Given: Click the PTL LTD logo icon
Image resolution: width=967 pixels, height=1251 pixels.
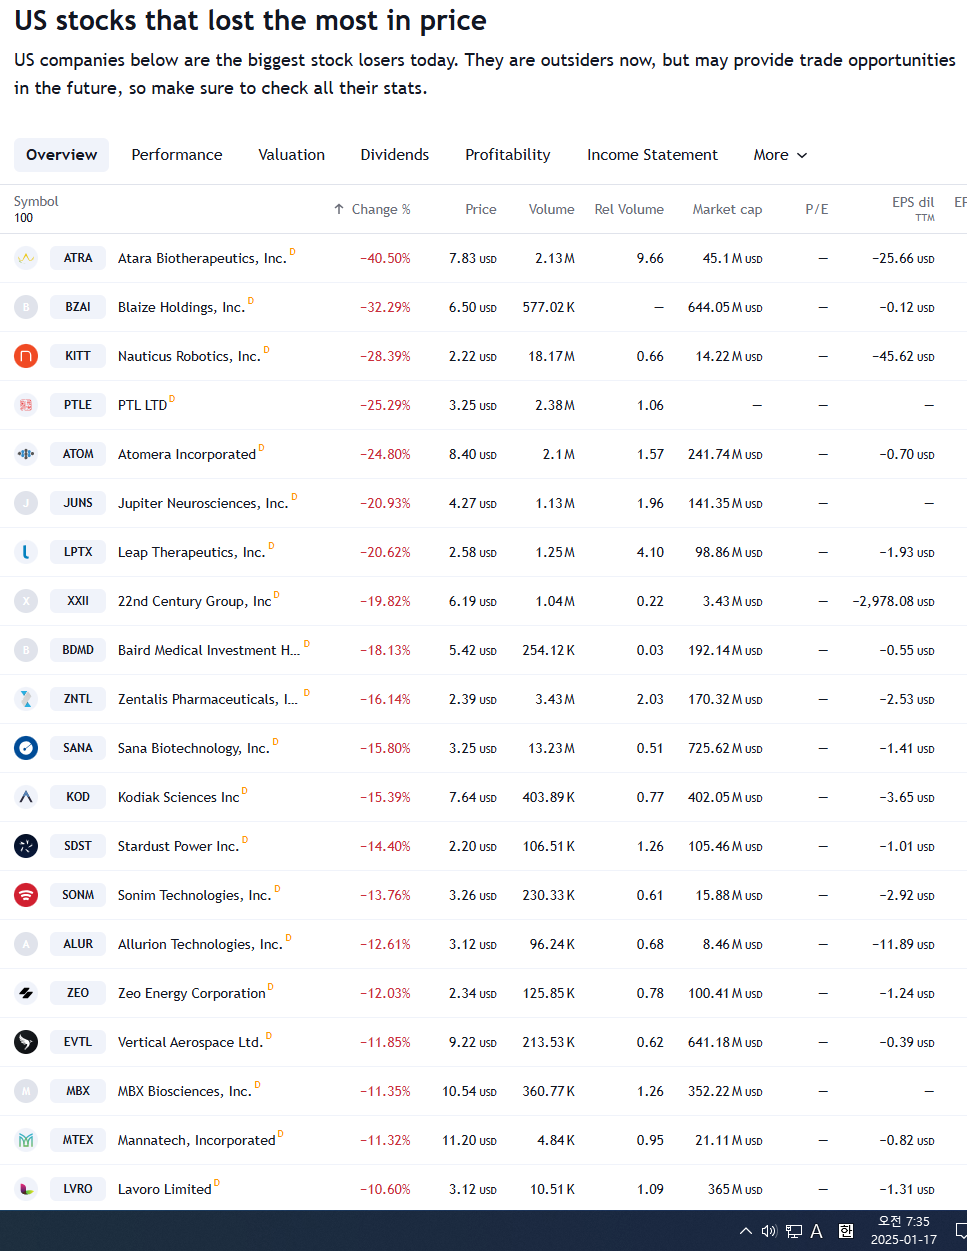Looking at the screenshot, I should coord(26,405).
